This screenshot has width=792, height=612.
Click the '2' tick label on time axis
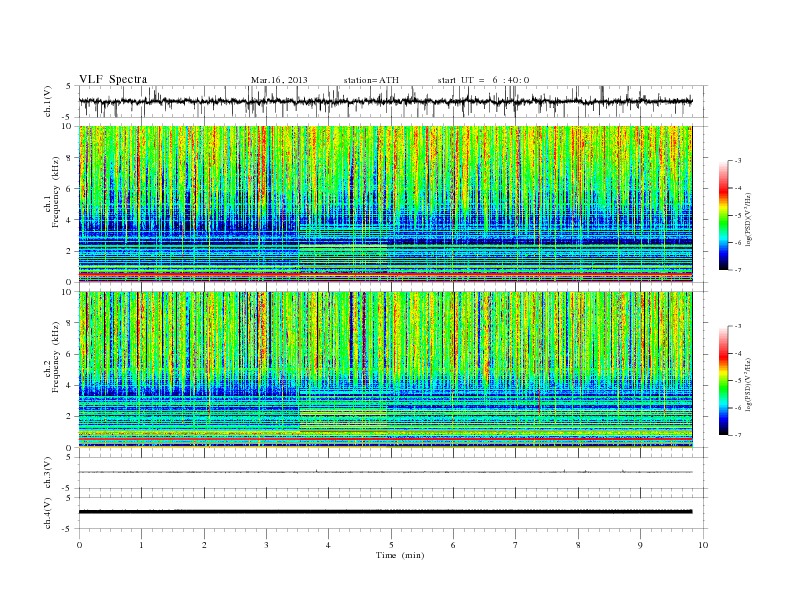(x=204, y=545)
